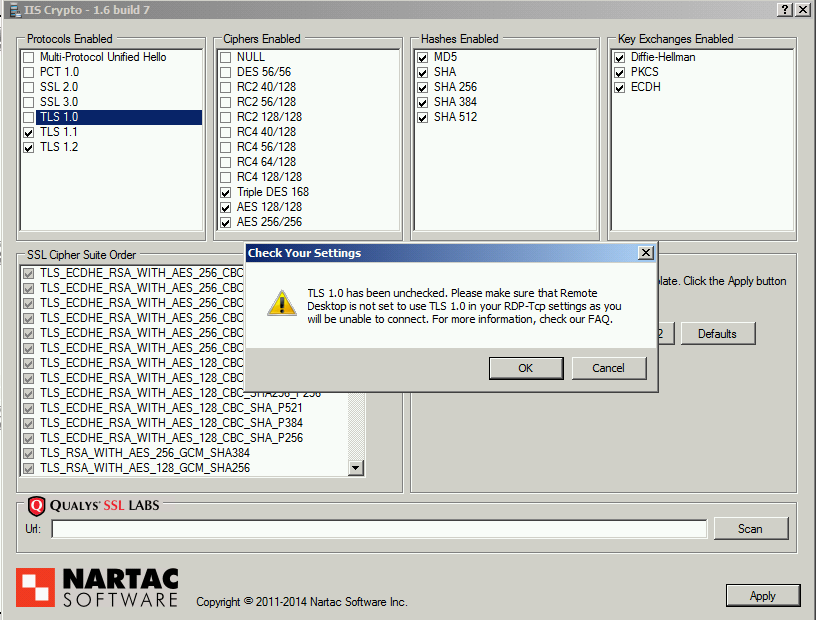The width and height of the screenshot is (816, 620).
Task: Uncheck the SHA 512 hash checkbox
Action: tap(423, 118)
